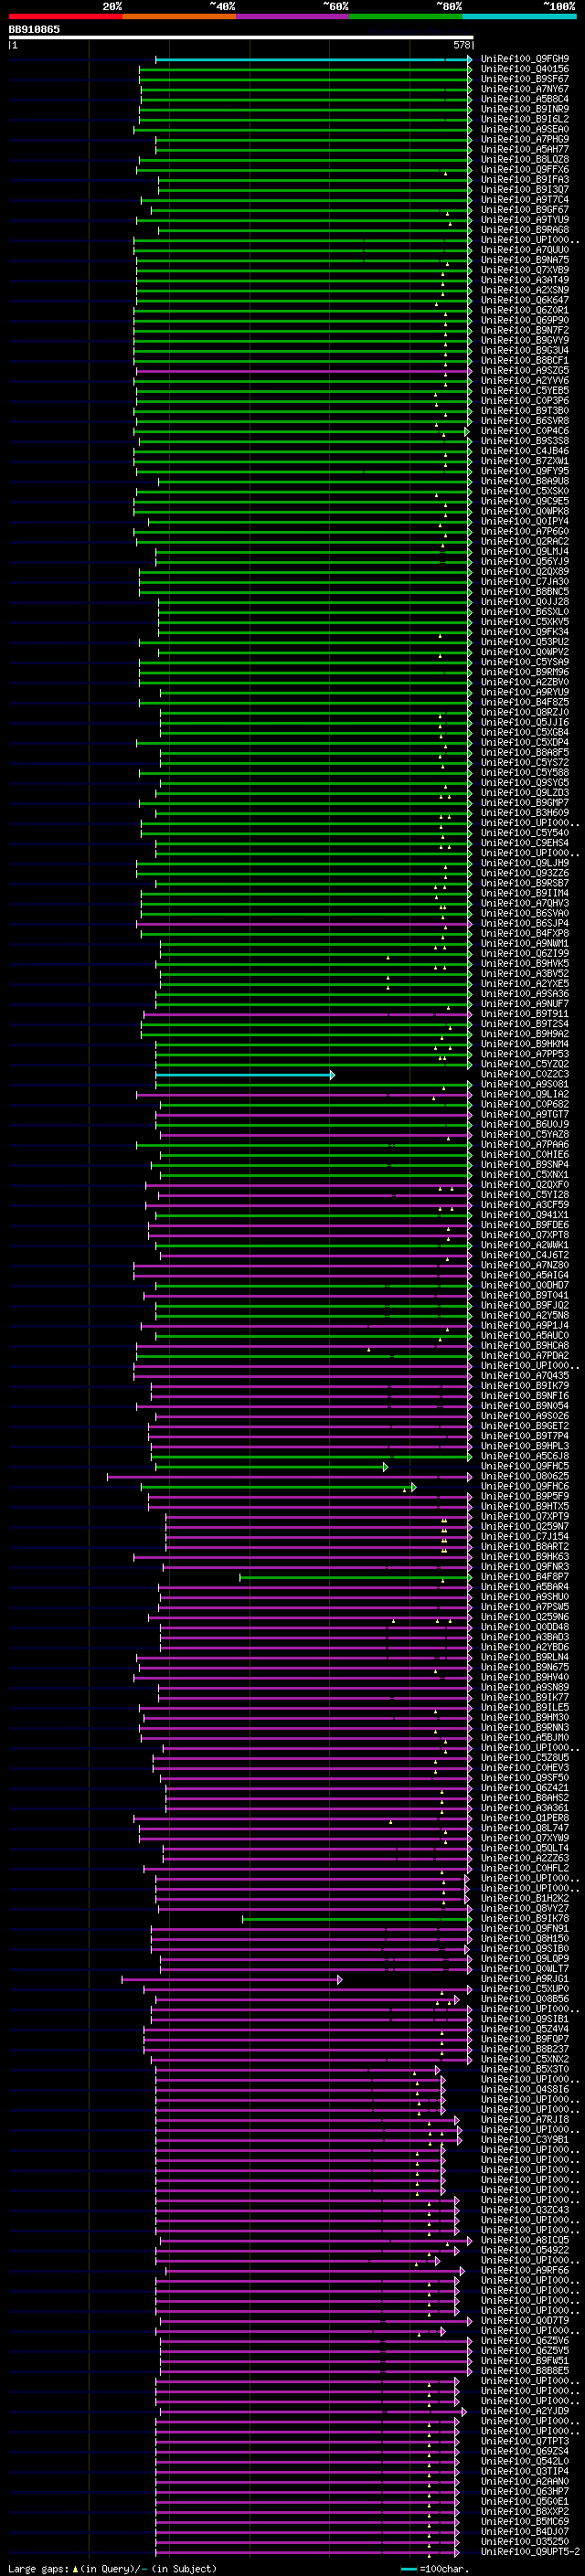Open hit UniRef100_C0Z2C3

click(525, 1074)
